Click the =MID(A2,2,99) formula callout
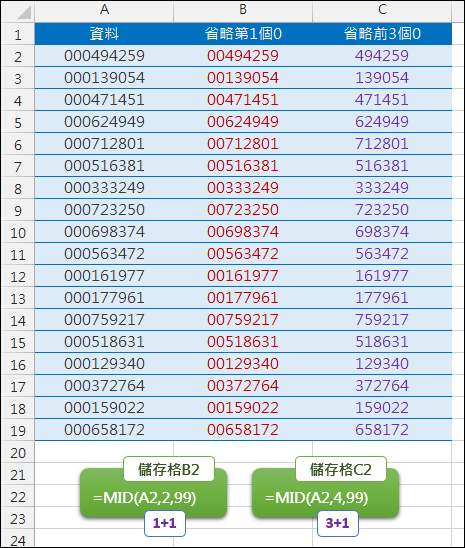The width and height of the screenshot is (465, 548). pos(153,493)
